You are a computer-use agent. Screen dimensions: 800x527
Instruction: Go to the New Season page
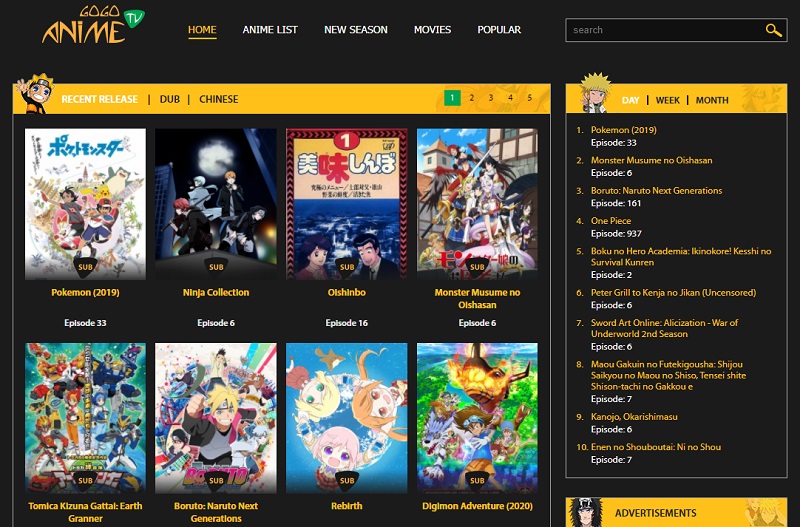356,30
